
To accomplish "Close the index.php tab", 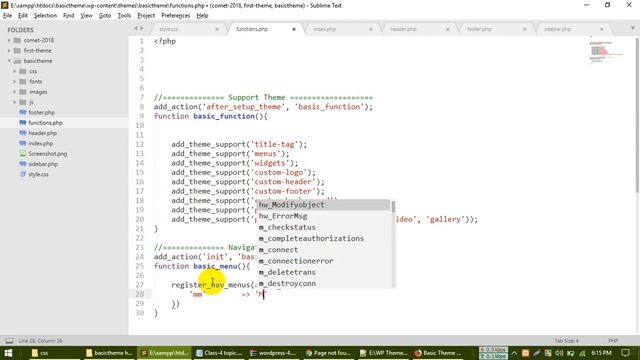I will pos(371,29).
